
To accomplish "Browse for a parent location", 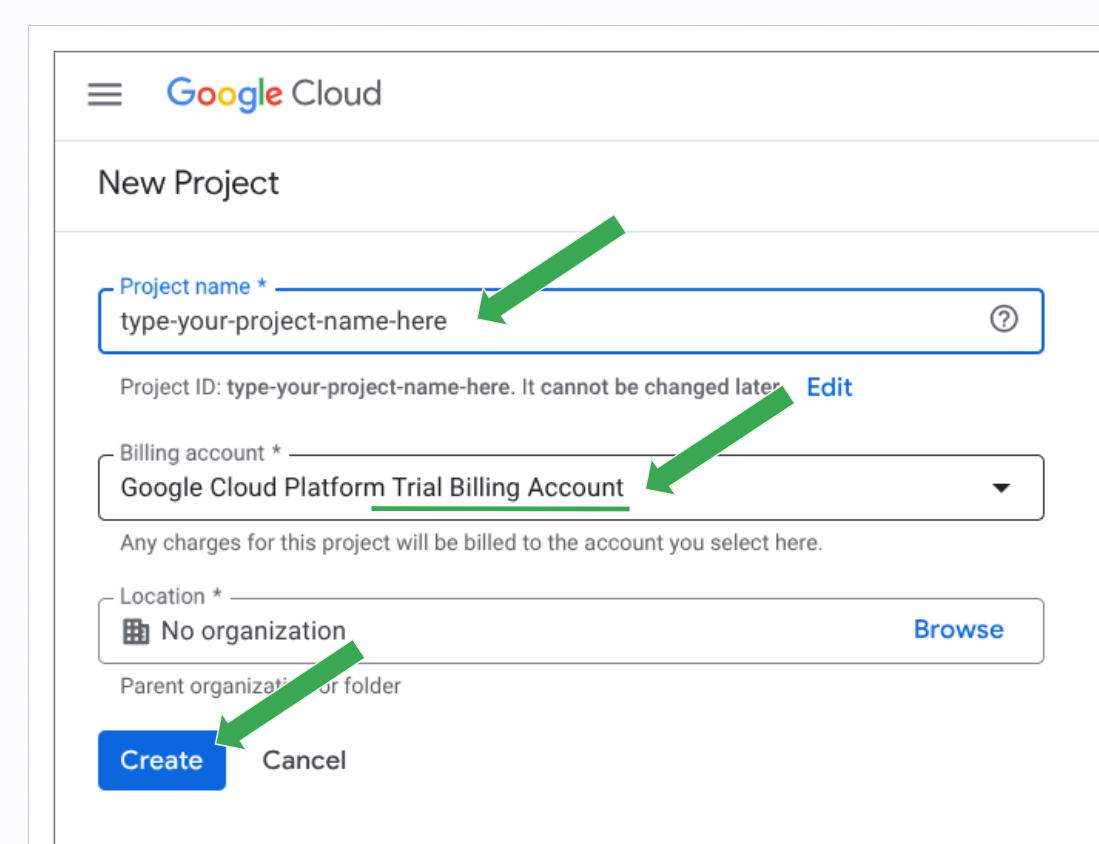I will 958,630.
